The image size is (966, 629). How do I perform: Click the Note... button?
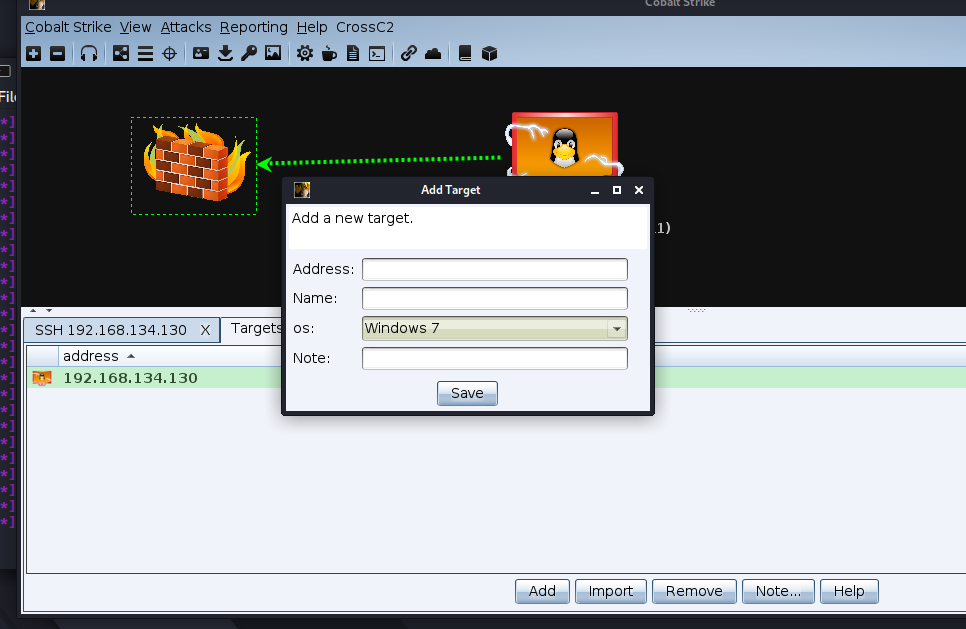[x=778, y=591]
